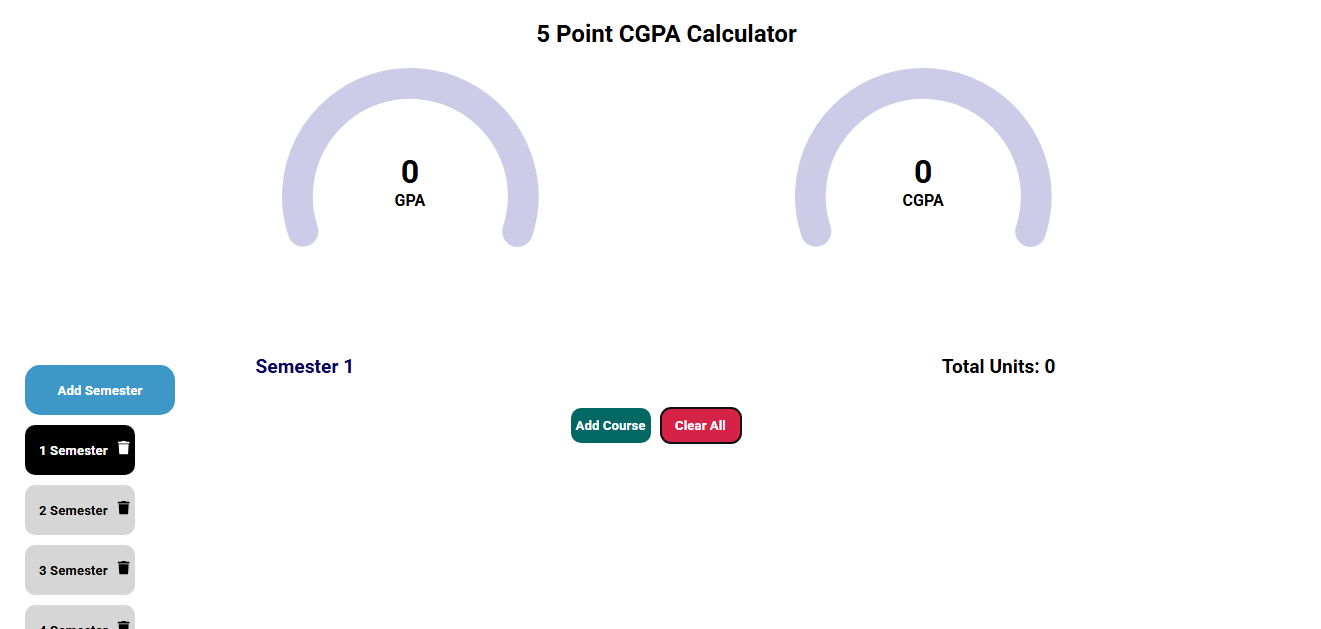Click the 5 Point CGPA Calculator title
This screenshot has width=1321, height=629.
tap(666, 34)
